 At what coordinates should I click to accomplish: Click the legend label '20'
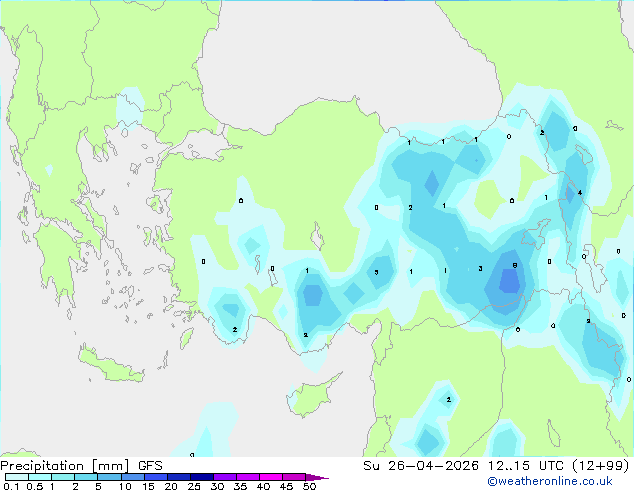(x=171, y=486)
